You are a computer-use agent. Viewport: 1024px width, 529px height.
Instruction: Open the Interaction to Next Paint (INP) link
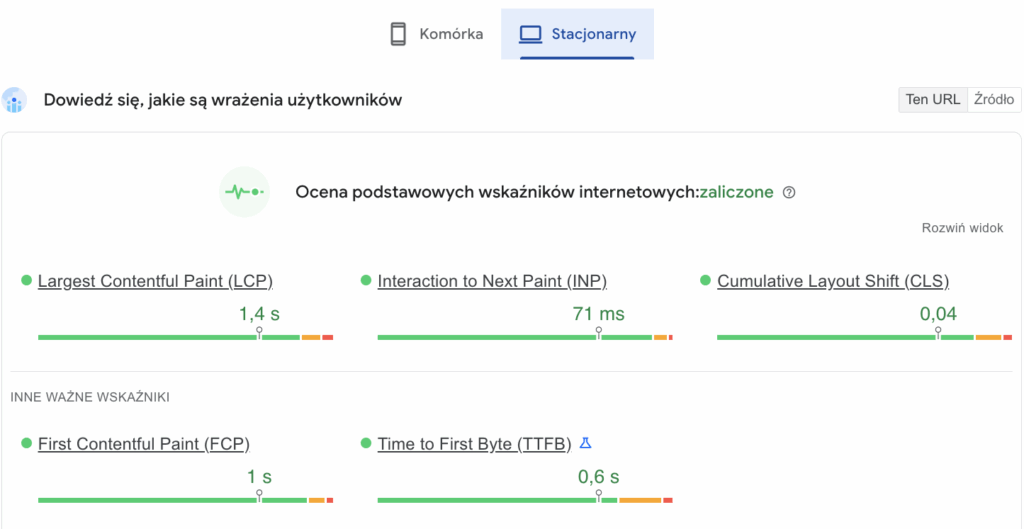click(x=492, y=281)
